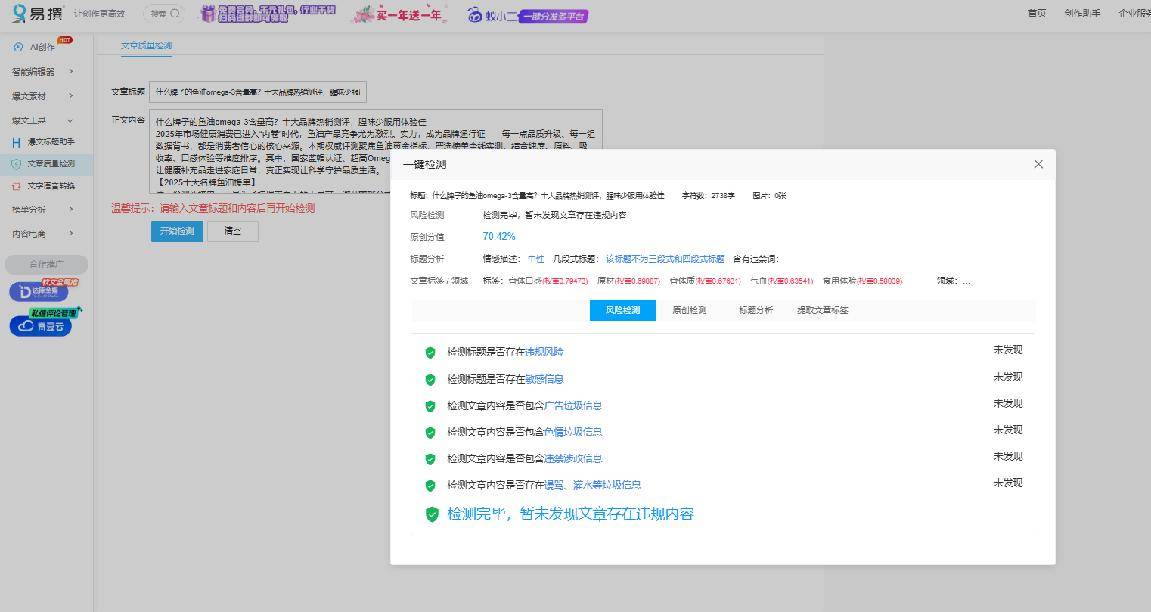Click the 开始检测 button

[x=177, y=231]
